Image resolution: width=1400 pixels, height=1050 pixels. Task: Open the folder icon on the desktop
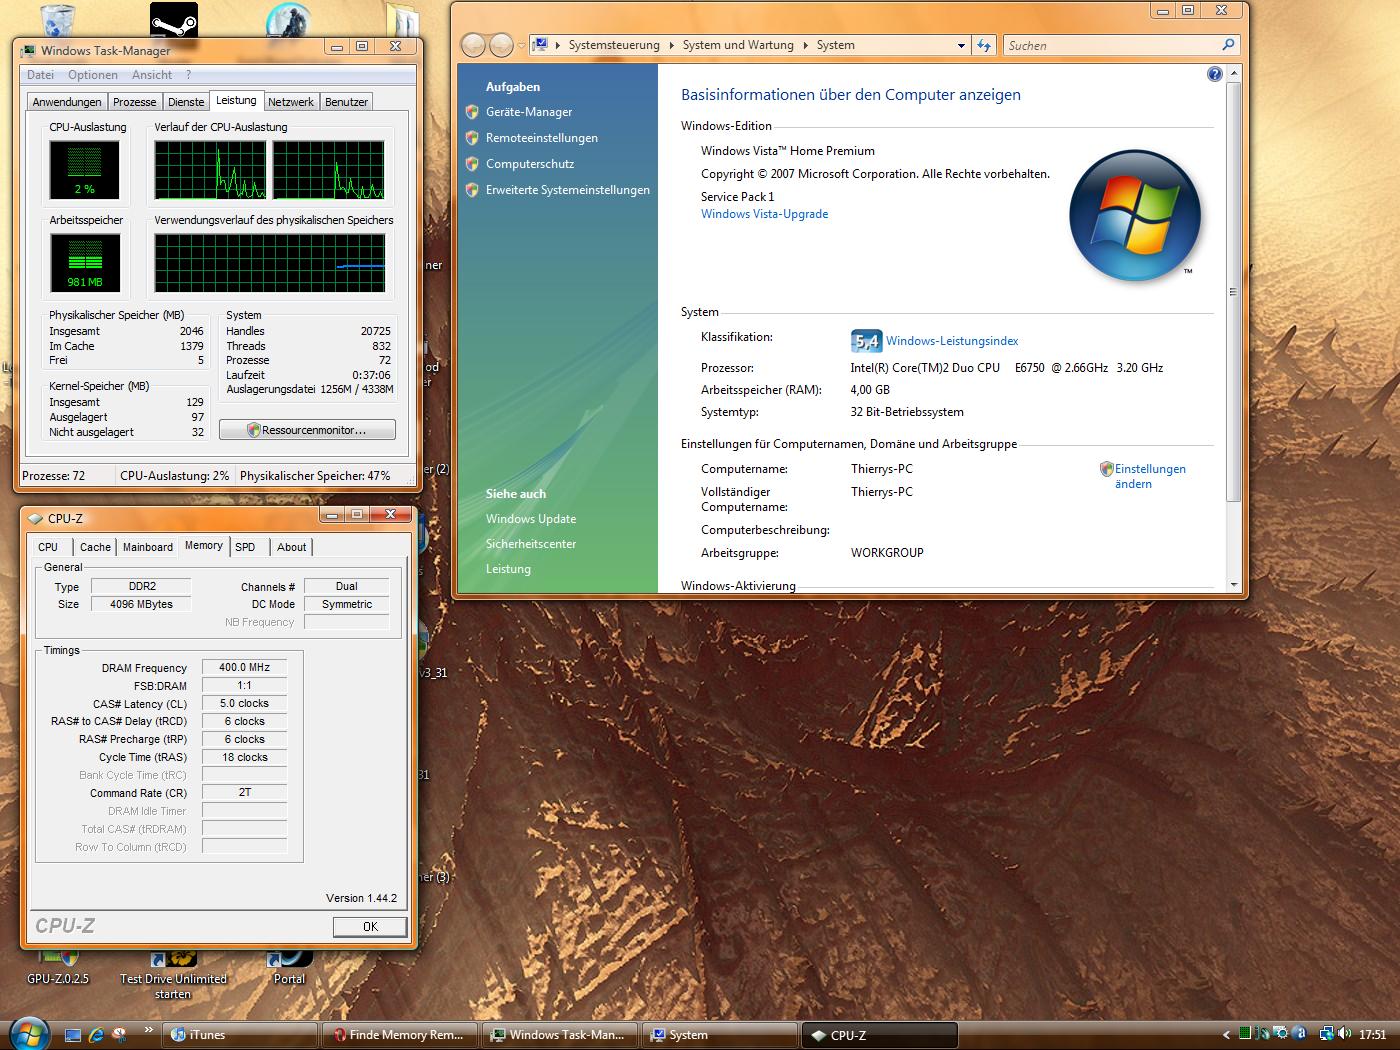pyautogui.click(x=401, y=18)
